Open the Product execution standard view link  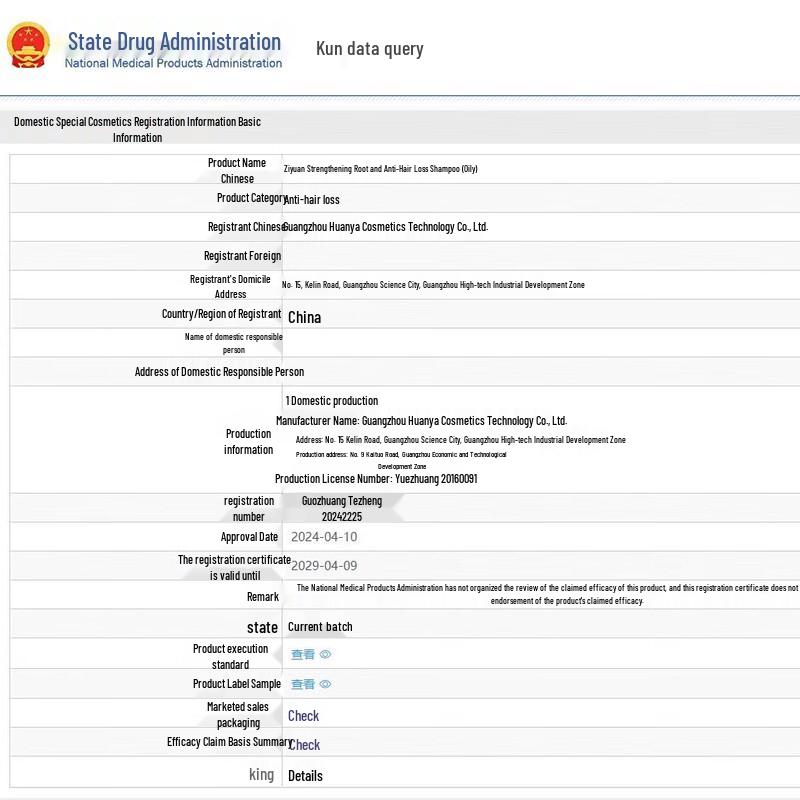click(x=303, y=654)
